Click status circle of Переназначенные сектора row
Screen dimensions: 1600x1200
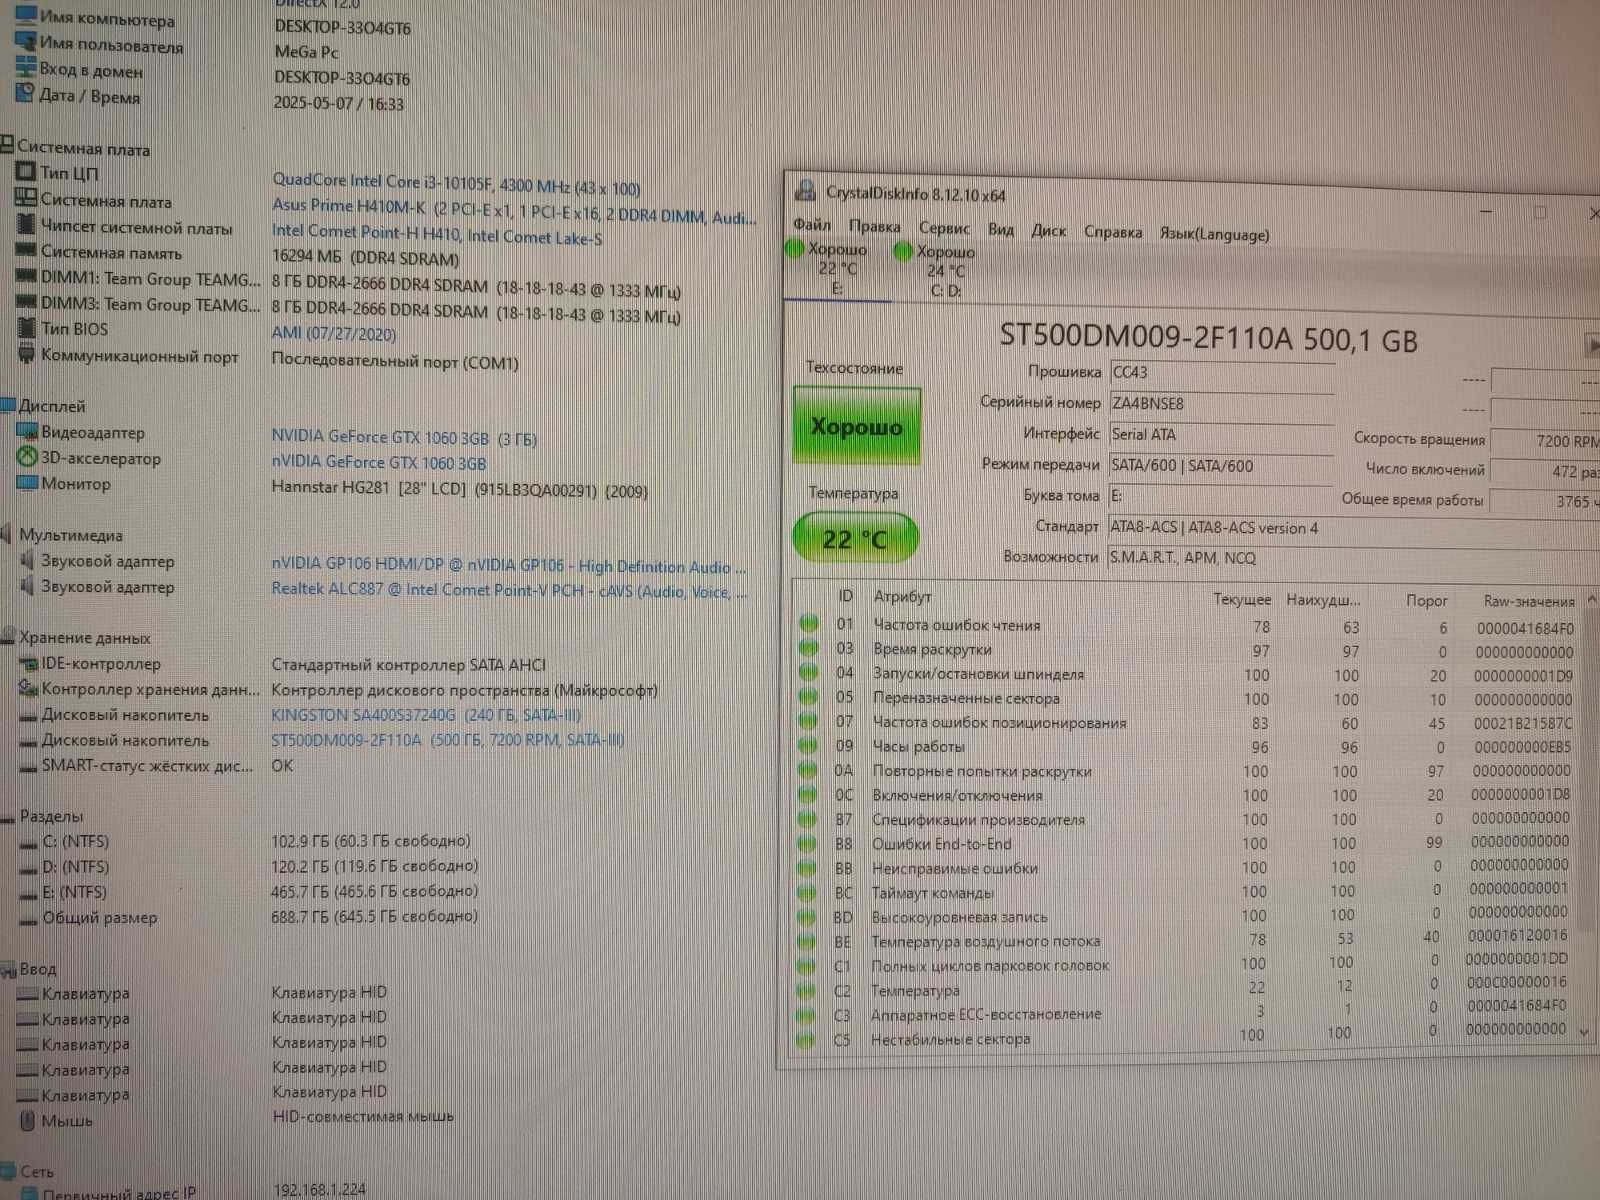[808, 697]
